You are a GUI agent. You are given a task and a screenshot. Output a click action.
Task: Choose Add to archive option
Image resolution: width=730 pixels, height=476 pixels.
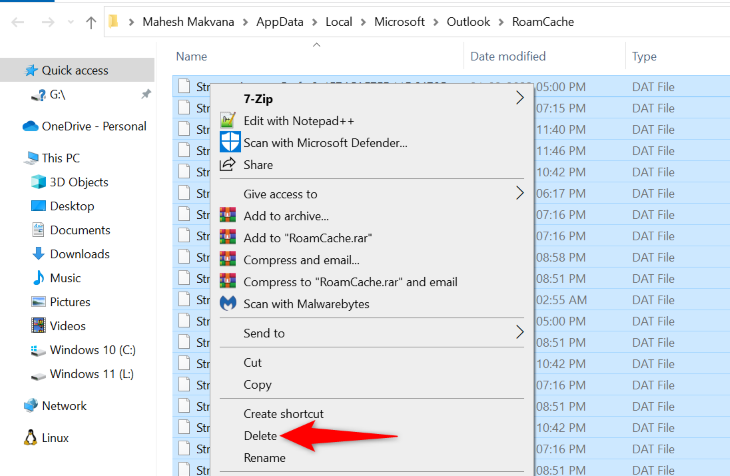tap(372, 216)
